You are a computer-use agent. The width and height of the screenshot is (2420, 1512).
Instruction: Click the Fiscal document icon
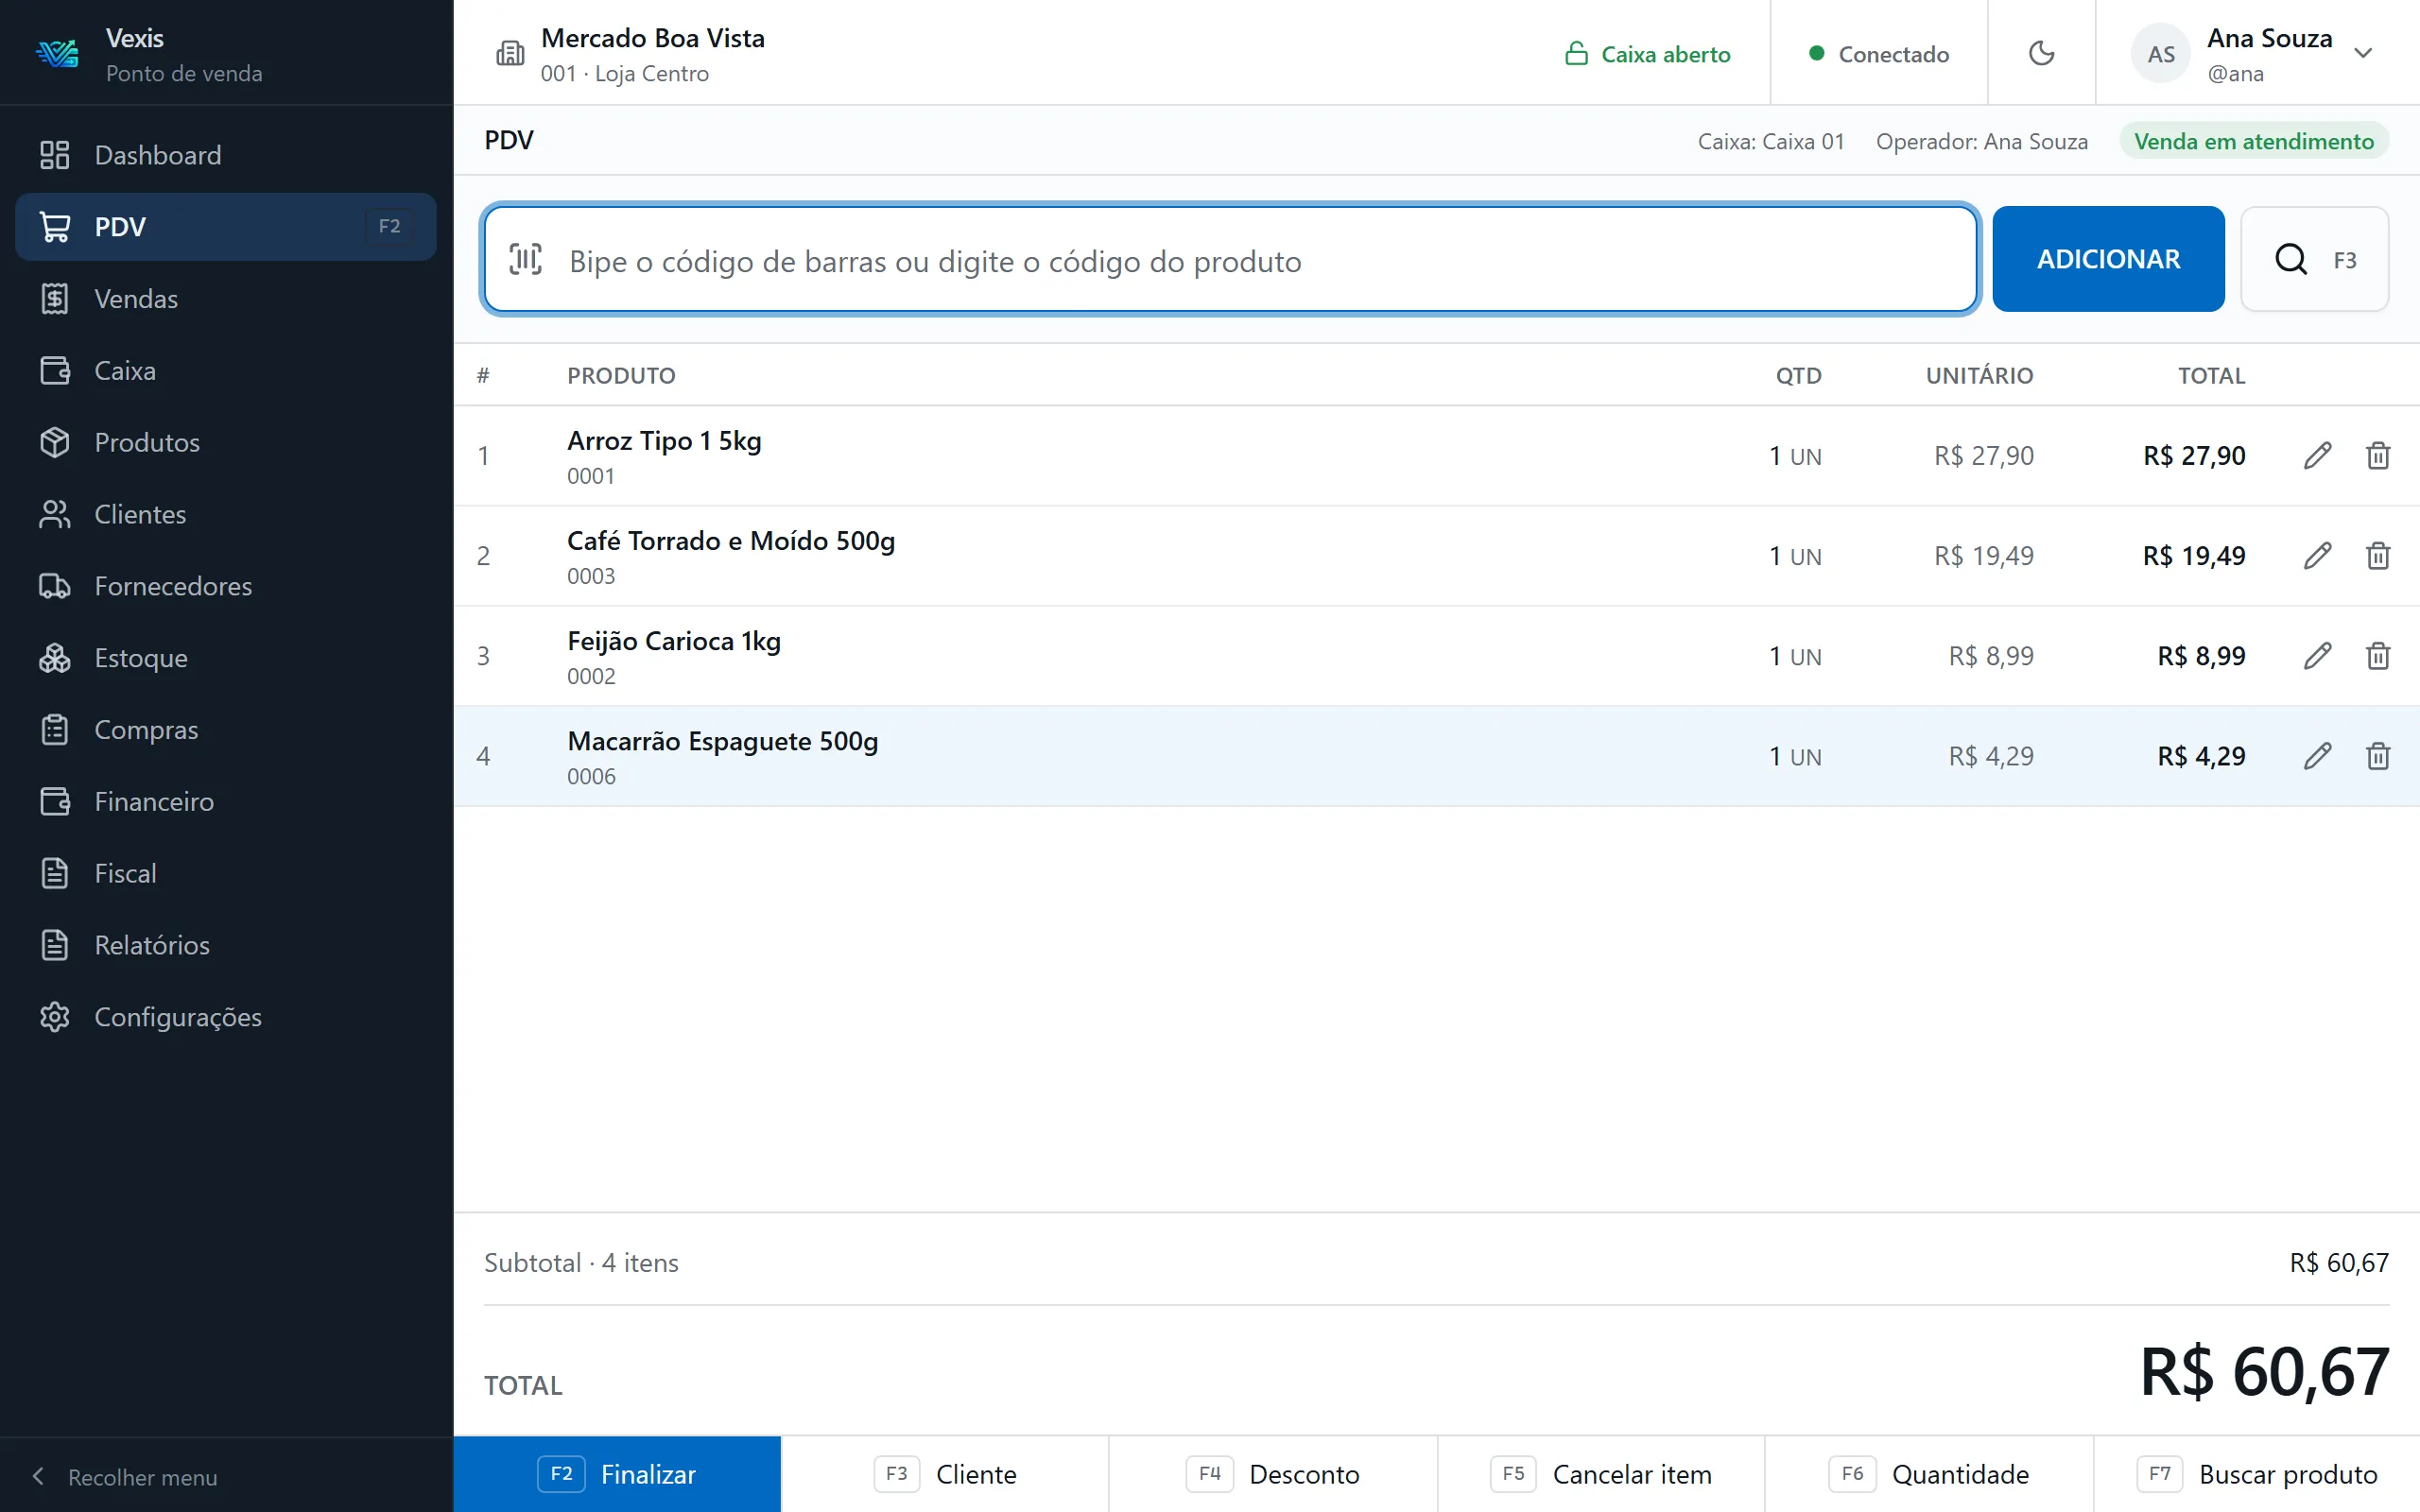(54, 873)
